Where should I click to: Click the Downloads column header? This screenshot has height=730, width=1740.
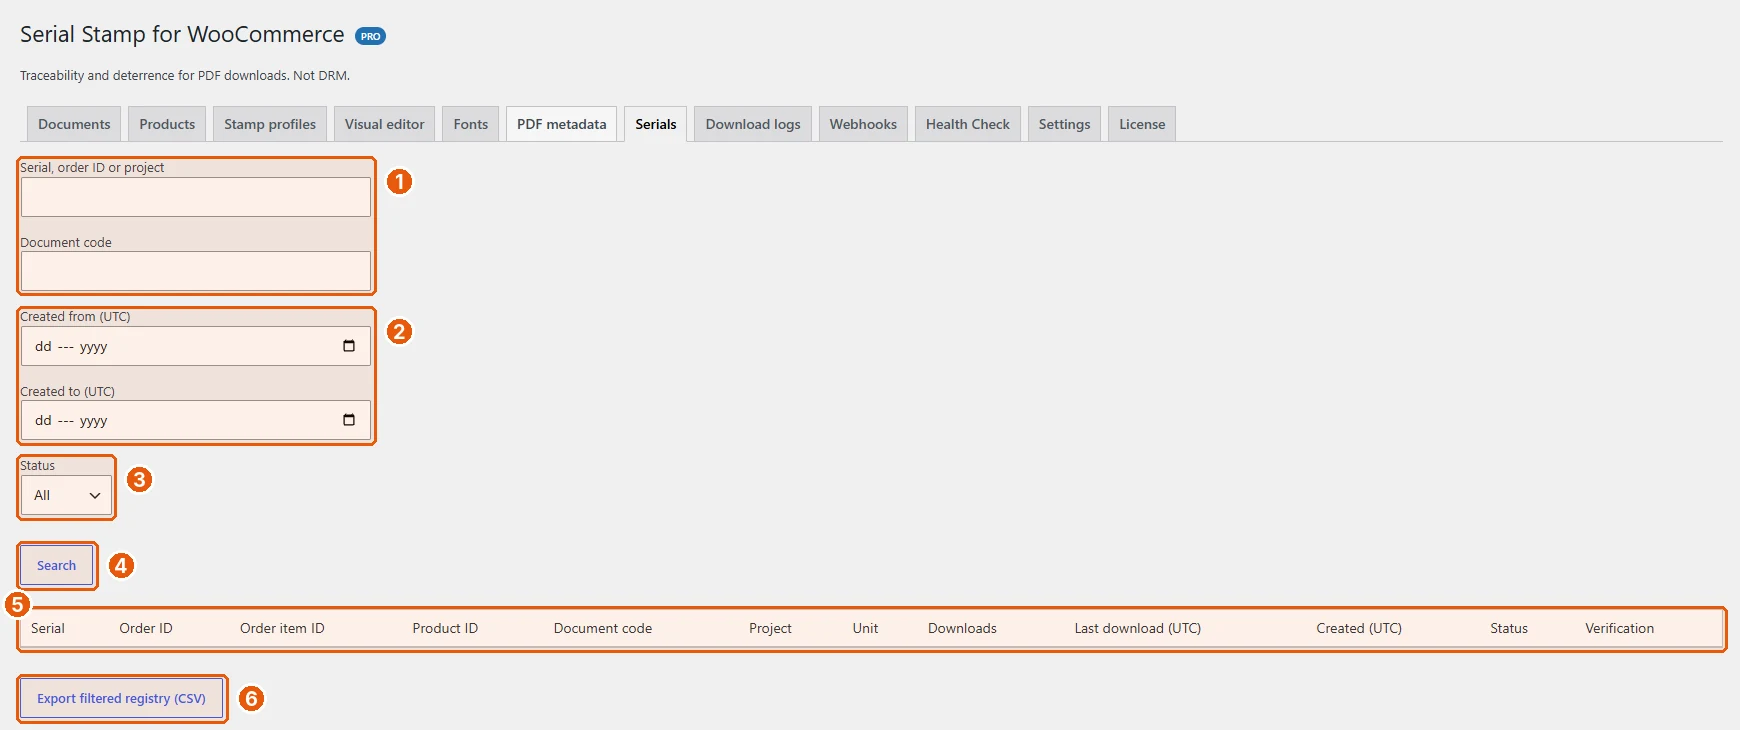coord(962,628)
